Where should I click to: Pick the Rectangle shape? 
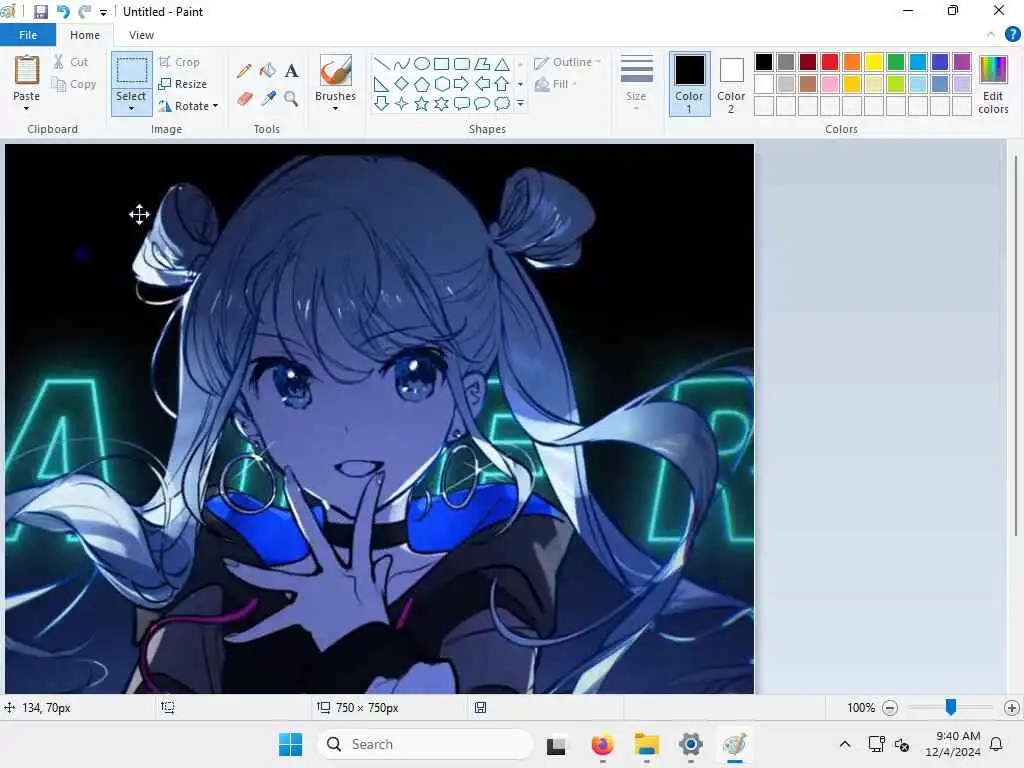(x=442, y=63)
